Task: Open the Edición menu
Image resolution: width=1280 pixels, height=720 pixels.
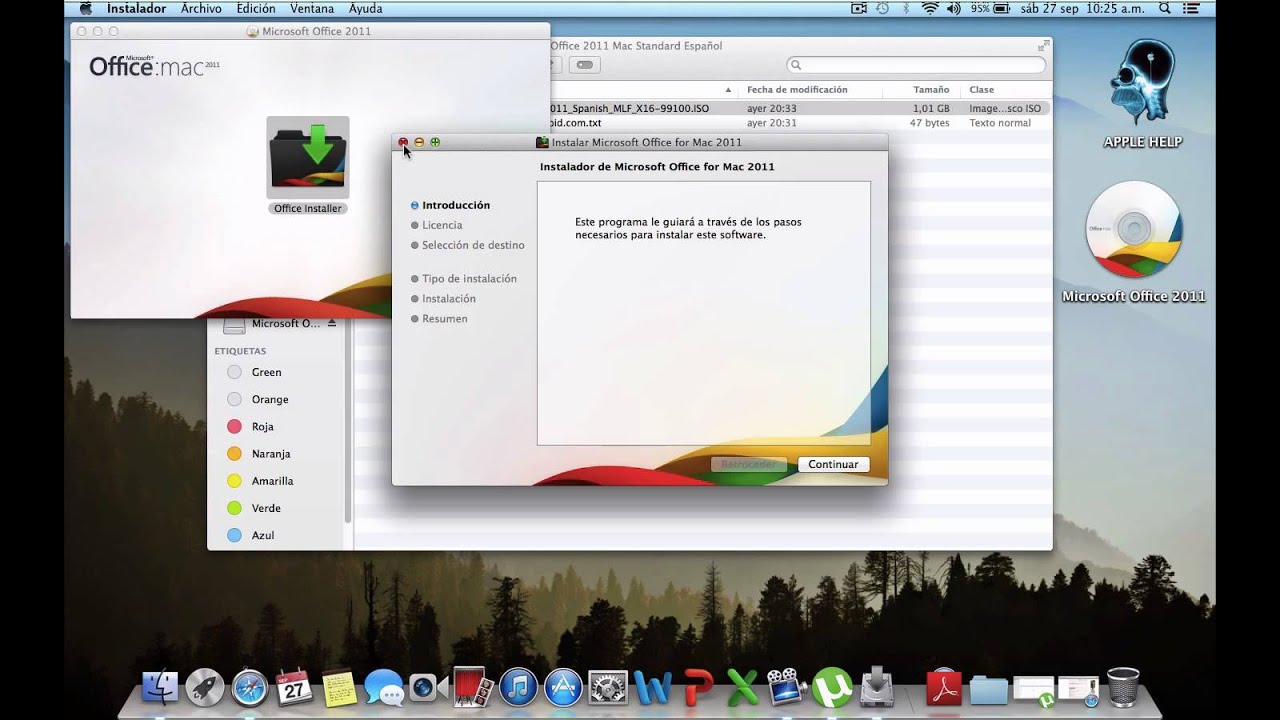Action: click(256, 8)
